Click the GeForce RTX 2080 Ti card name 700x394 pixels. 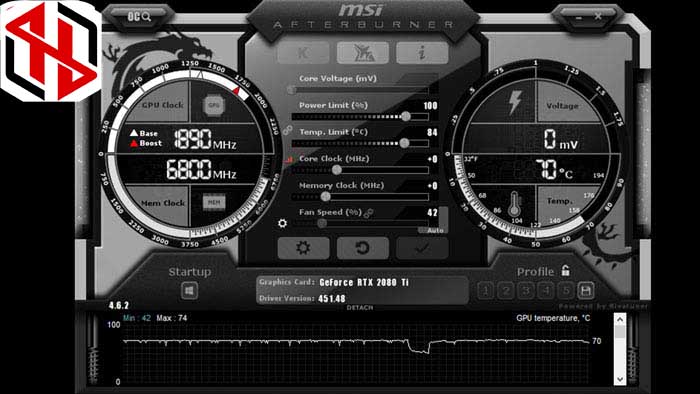[x=364, y=282]
